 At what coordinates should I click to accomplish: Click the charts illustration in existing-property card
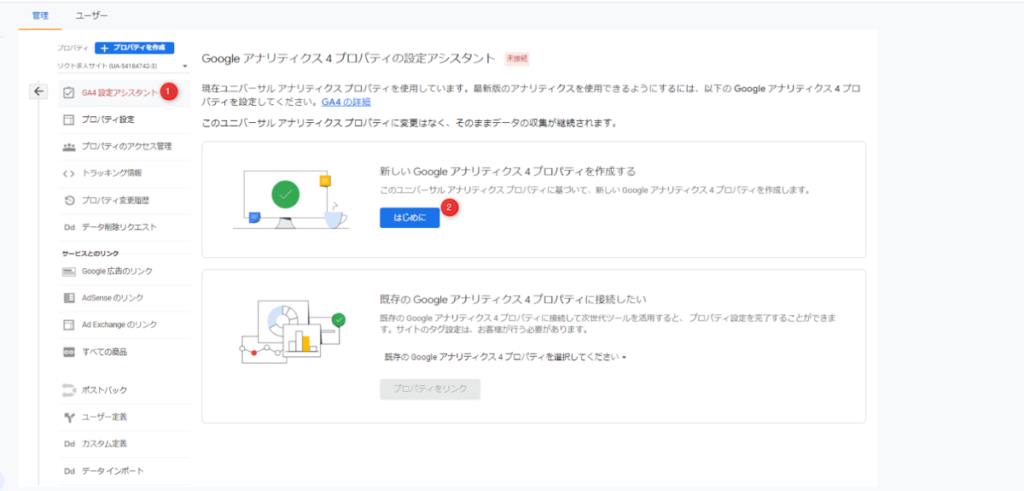(291, 331)
